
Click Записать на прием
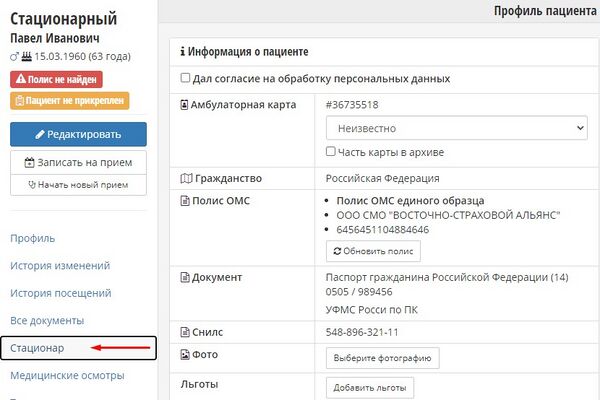pyautogui.click(x=78, y=162)
